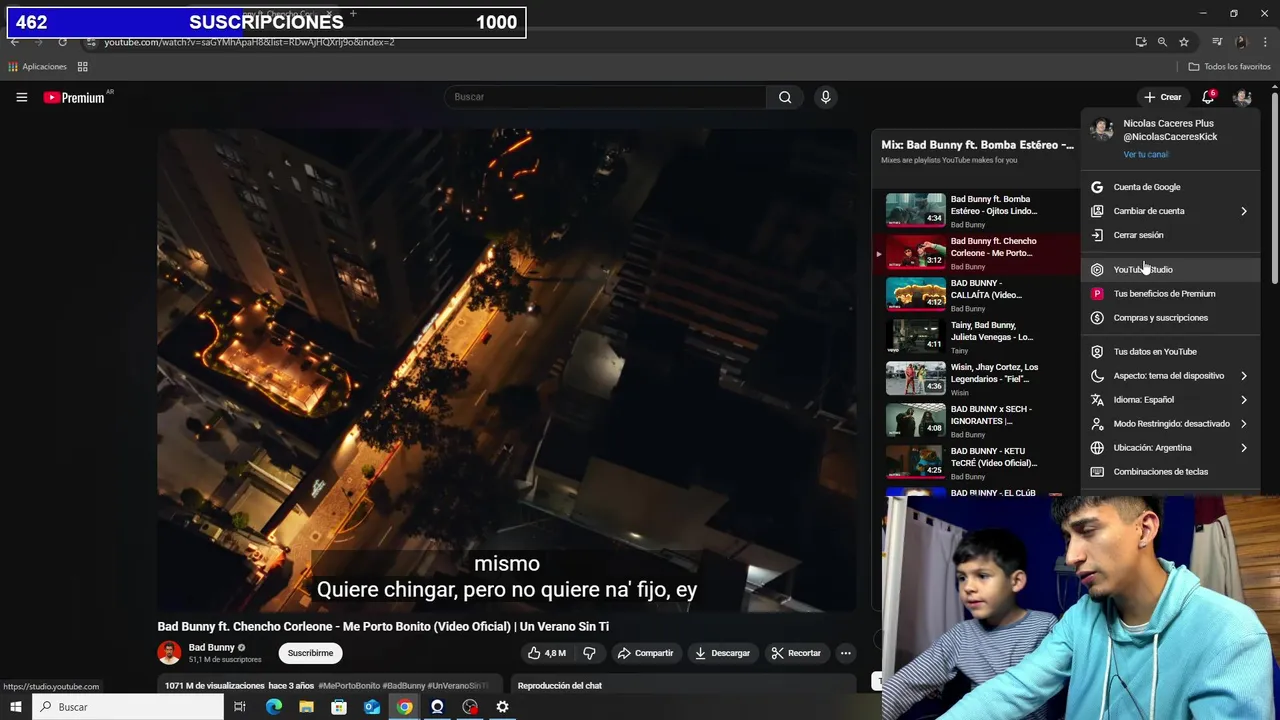The height and width of the screenshot is (720, 1280).
Task: Open File Explorer from the taskbar
Action: coord(306,707)
